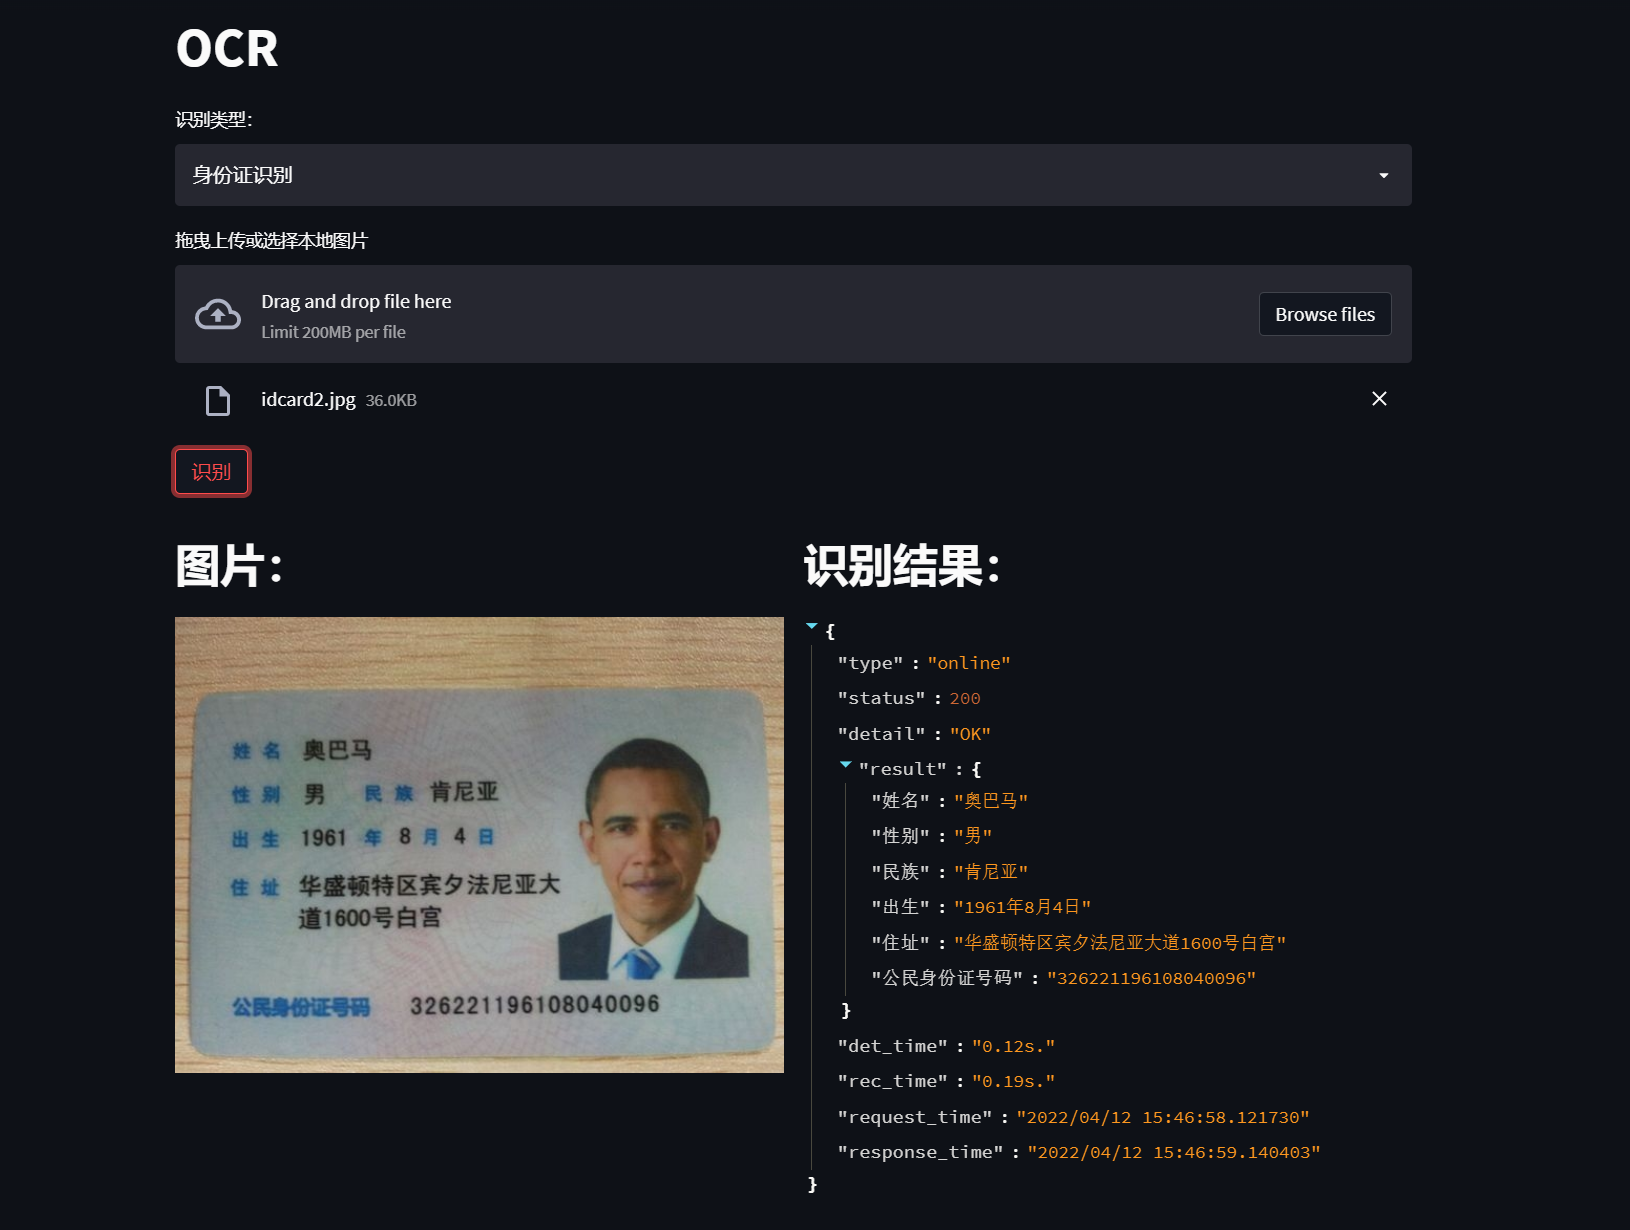Collapse the result object in the JSON viewer
This screenshot has width=1630, height=1230.
click(x=846, y=765)
